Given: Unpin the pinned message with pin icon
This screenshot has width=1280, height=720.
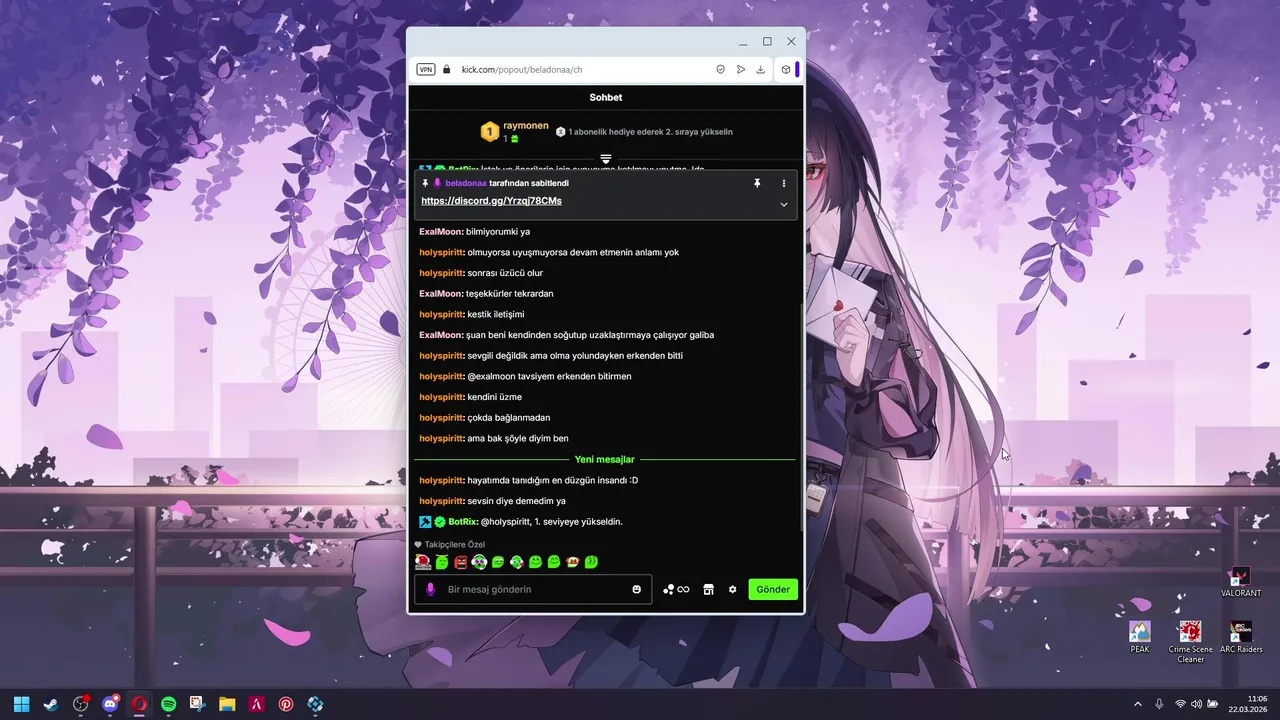Looking at the screenshot, I should pos(757,183).
